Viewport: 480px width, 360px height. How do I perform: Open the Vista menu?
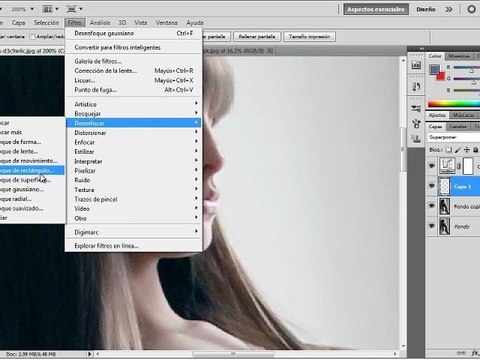(141, 23)
